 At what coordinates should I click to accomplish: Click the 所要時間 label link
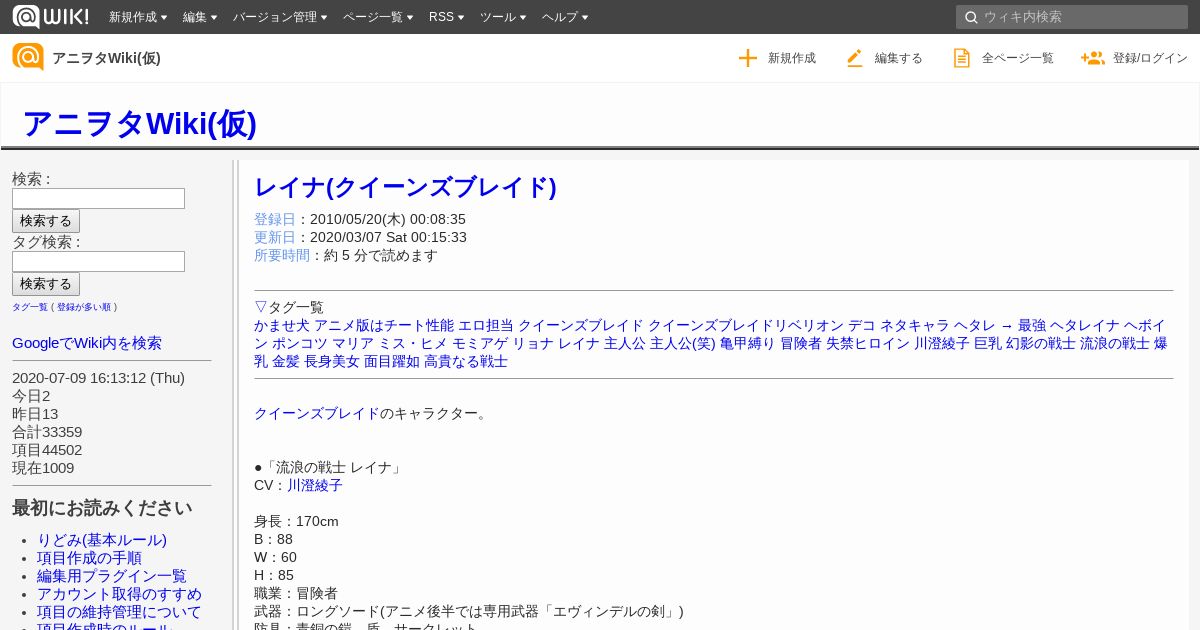(x=282, y=255)
